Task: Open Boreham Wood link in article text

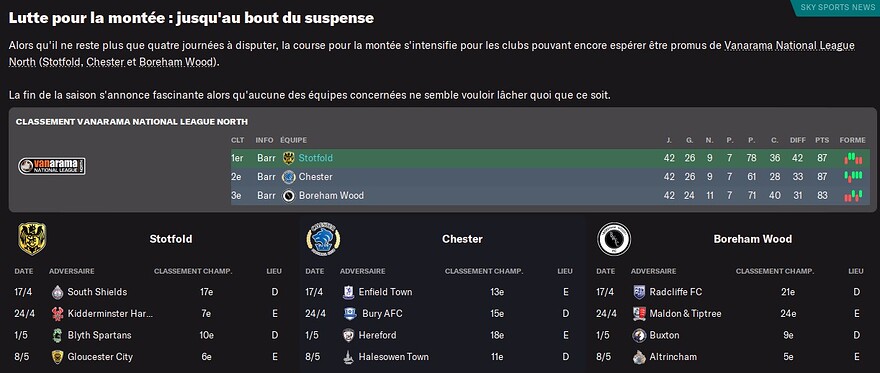Action: pyautogui.click(x=176, y=62)
